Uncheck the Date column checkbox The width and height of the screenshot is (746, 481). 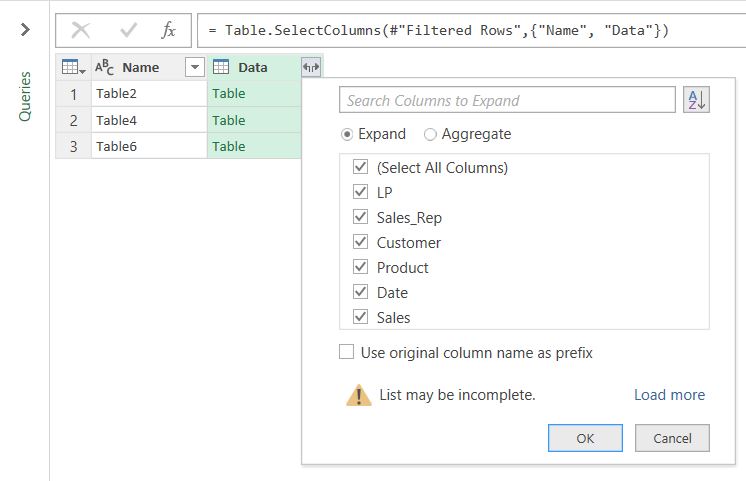coord(360,292)
